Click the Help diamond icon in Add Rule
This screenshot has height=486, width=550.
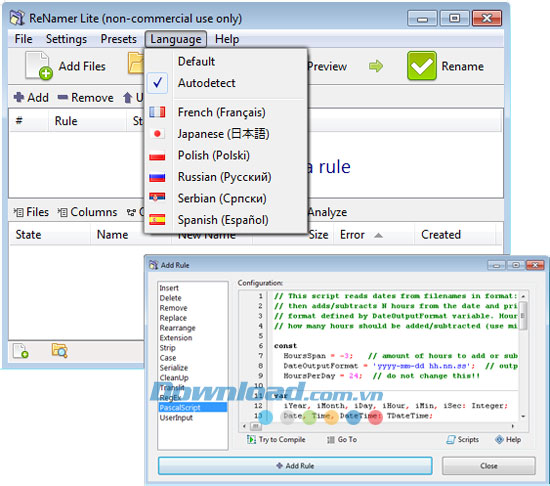(499, 439)
